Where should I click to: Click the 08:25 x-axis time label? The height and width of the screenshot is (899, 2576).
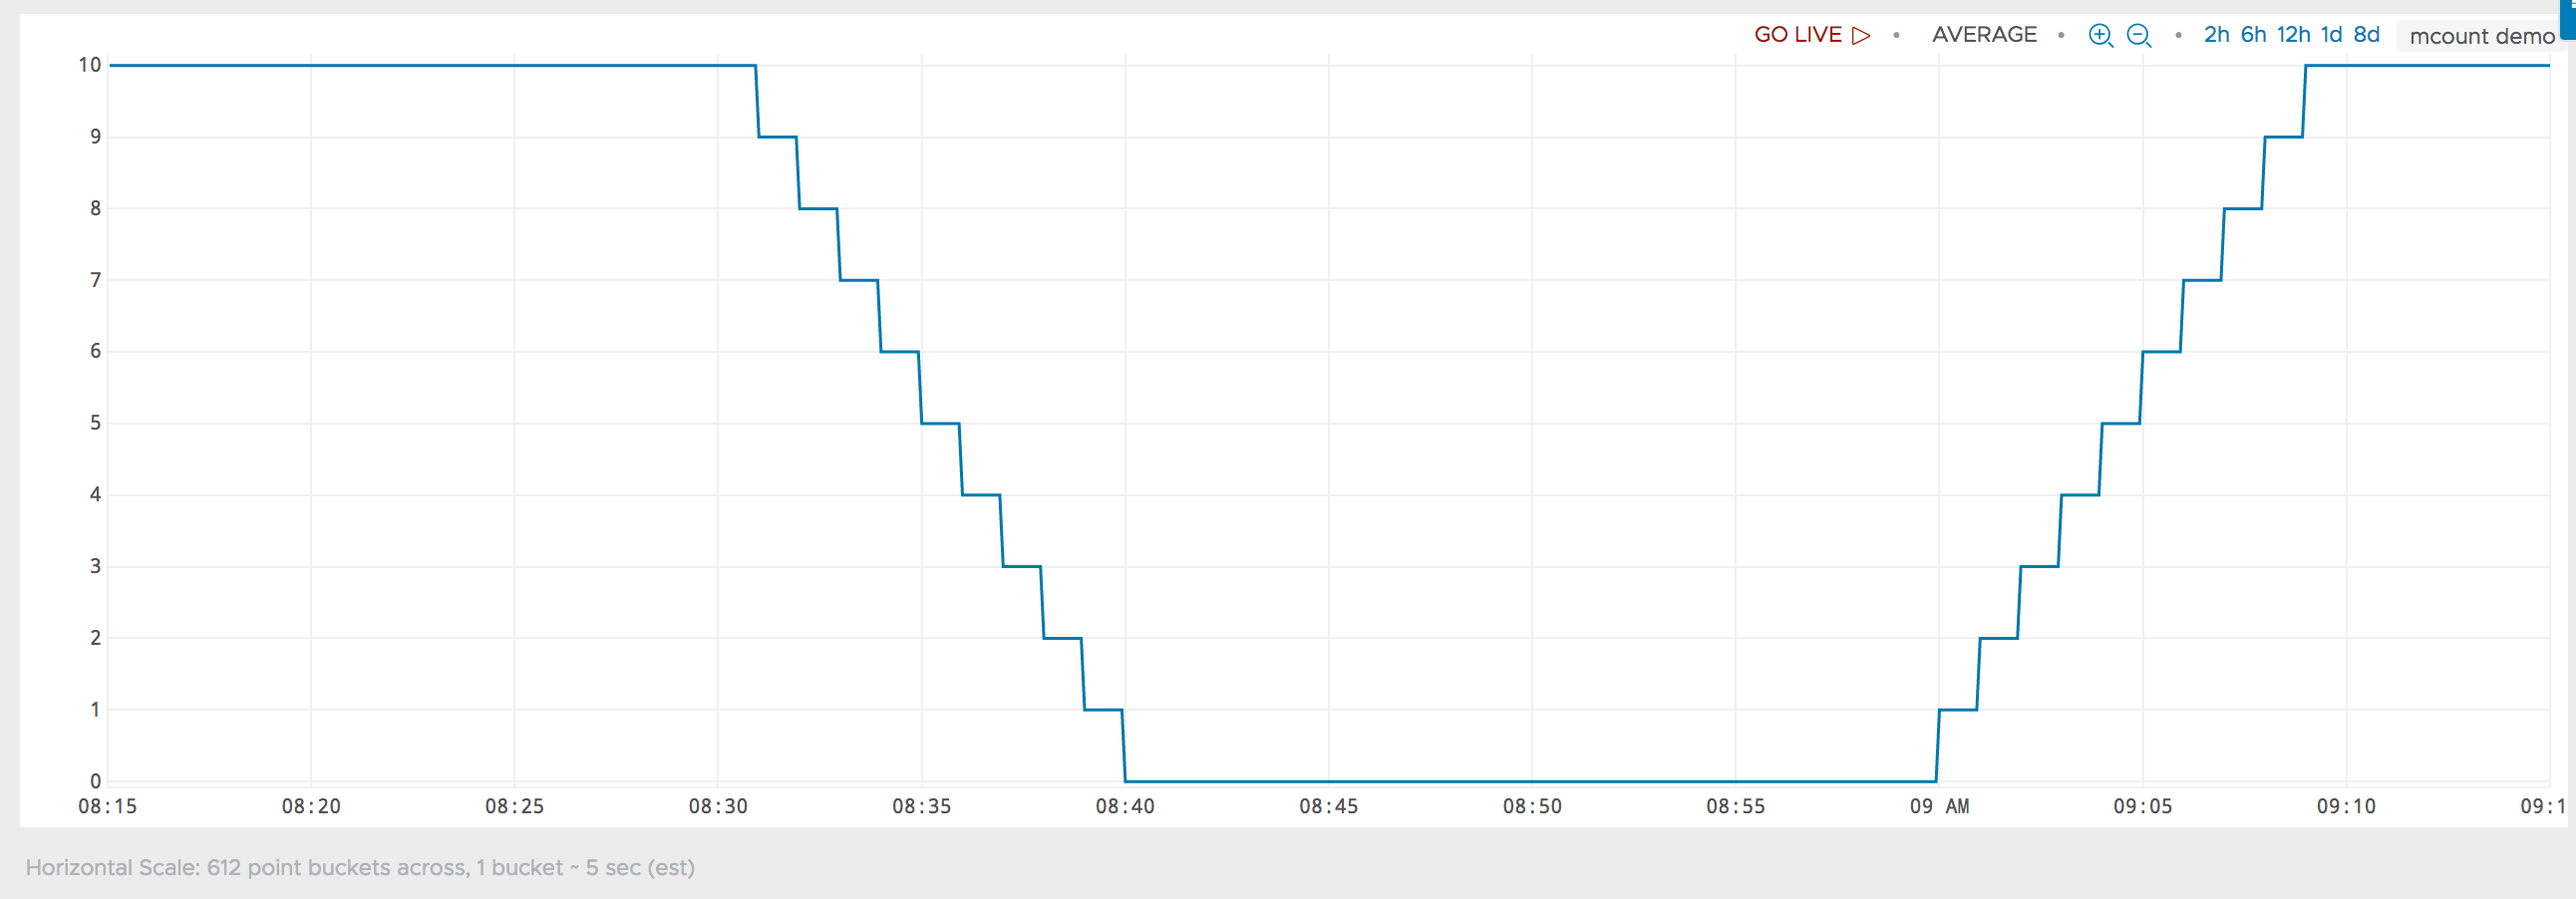click(514, 806)
